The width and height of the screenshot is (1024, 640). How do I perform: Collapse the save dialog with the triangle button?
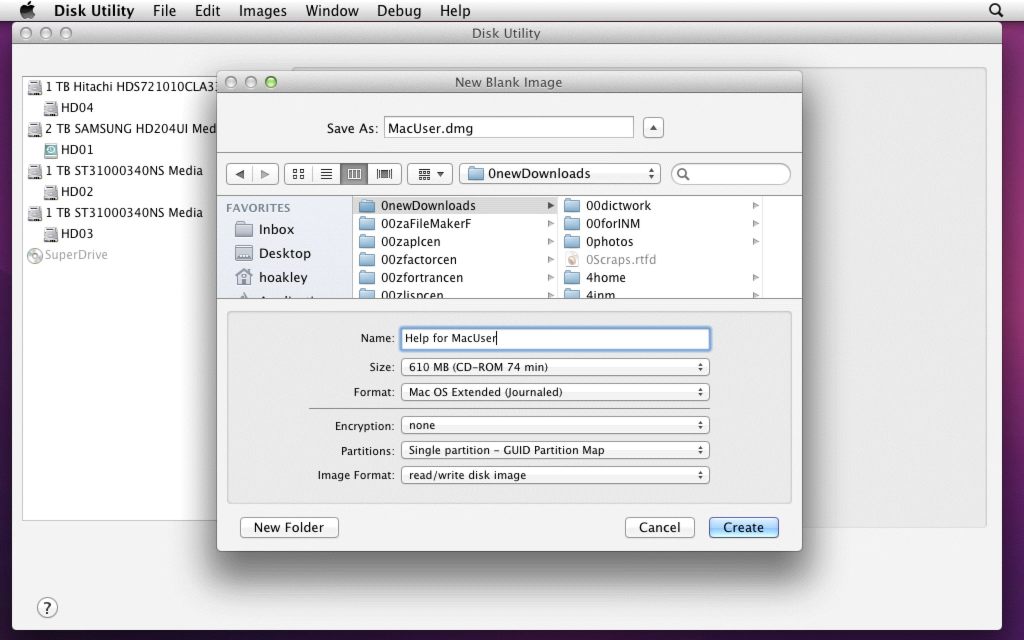pyautogui.click(x=653, y=127)
